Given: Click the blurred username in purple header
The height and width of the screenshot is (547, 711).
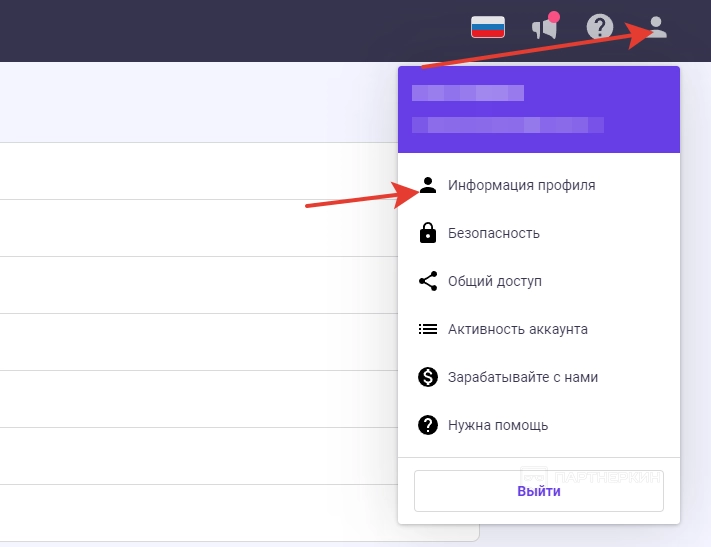Looking at the screenshot, I should pos(468,93).
